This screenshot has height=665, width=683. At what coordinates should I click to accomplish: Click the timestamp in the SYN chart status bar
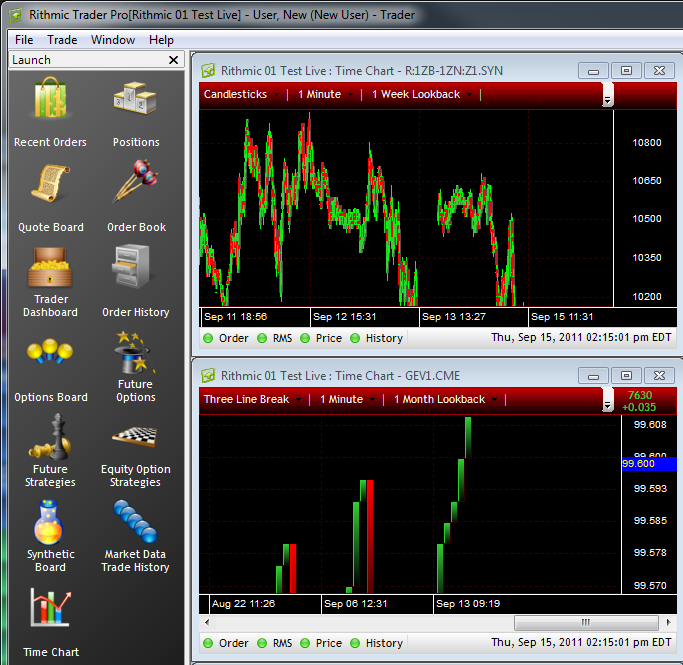click(x=581, y=338)
